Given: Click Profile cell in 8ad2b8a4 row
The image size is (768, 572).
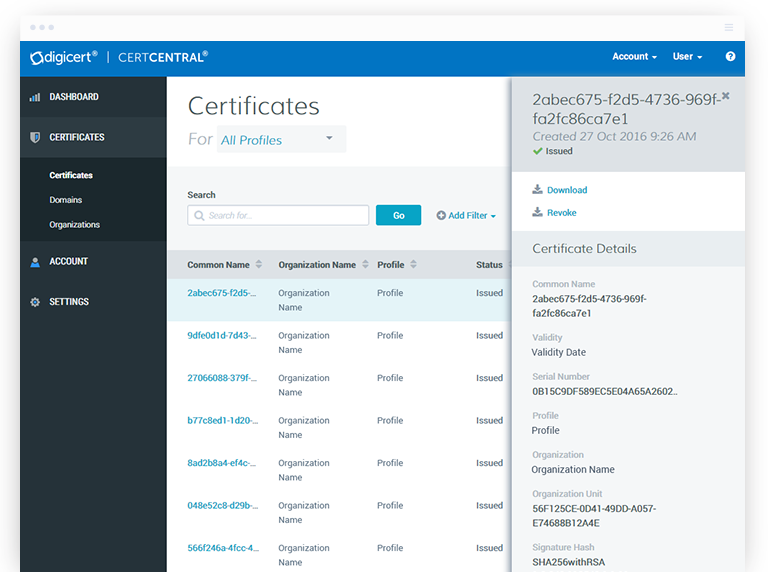Looking at the screenshot, I should pyautogui.click(x=390, y=463).
